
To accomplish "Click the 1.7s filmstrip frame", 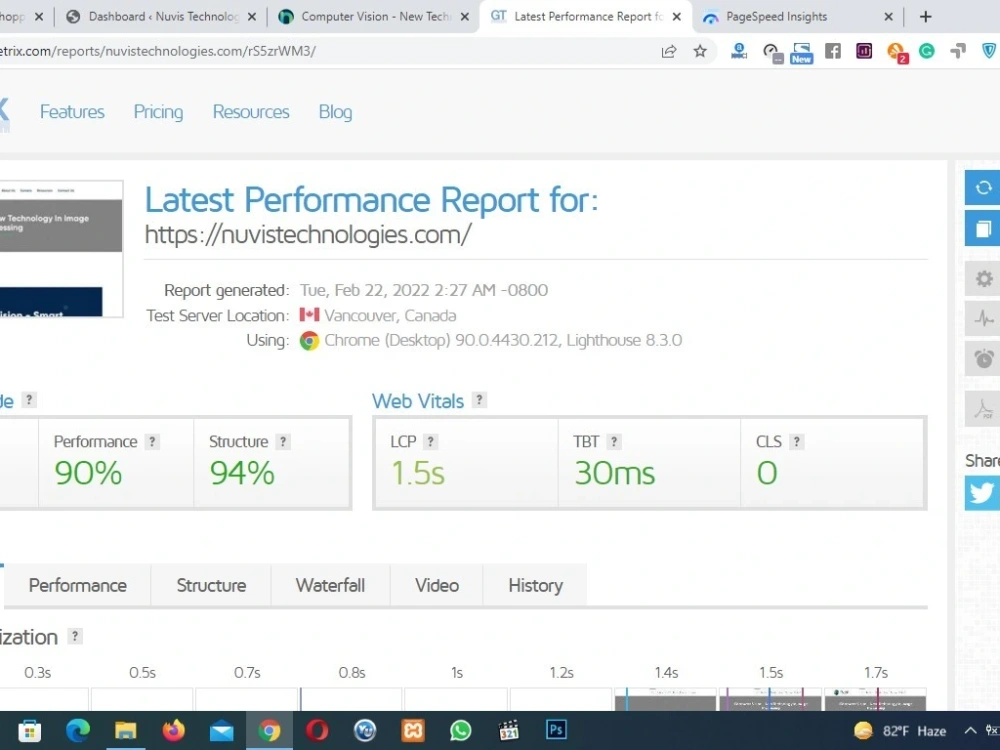I will click(x=875, y=699).
